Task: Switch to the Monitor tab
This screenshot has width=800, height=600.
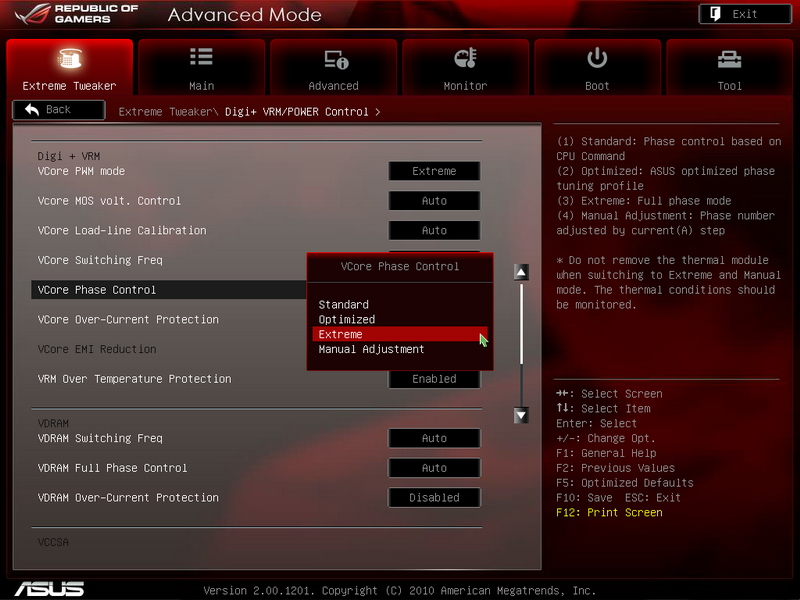Action: coord(465,67)
